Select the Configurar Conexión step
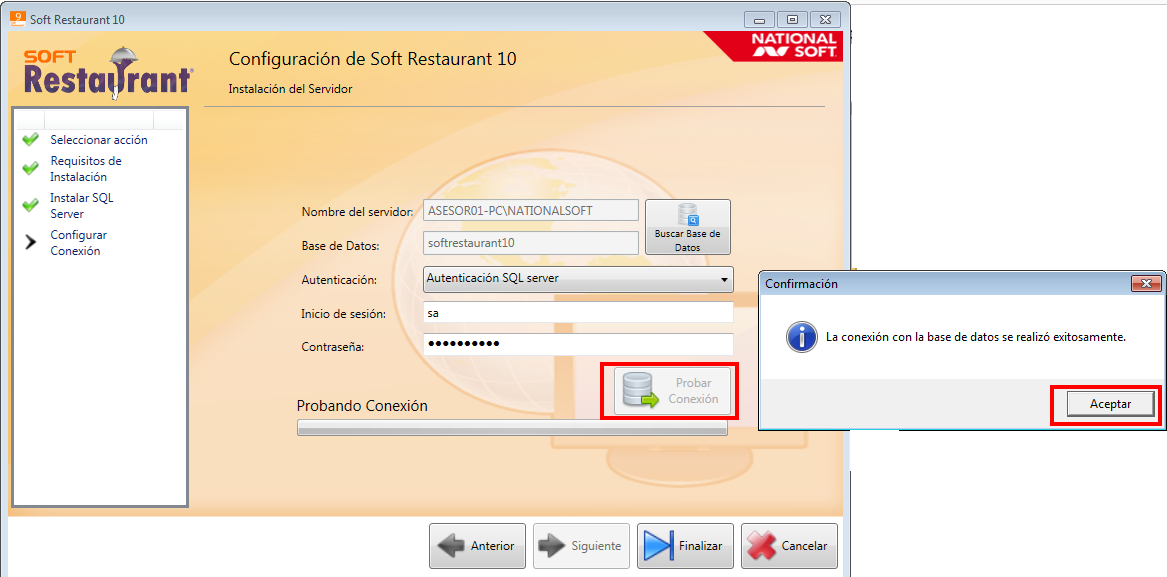Screen dimensions: 1168x577 (79, 243)
